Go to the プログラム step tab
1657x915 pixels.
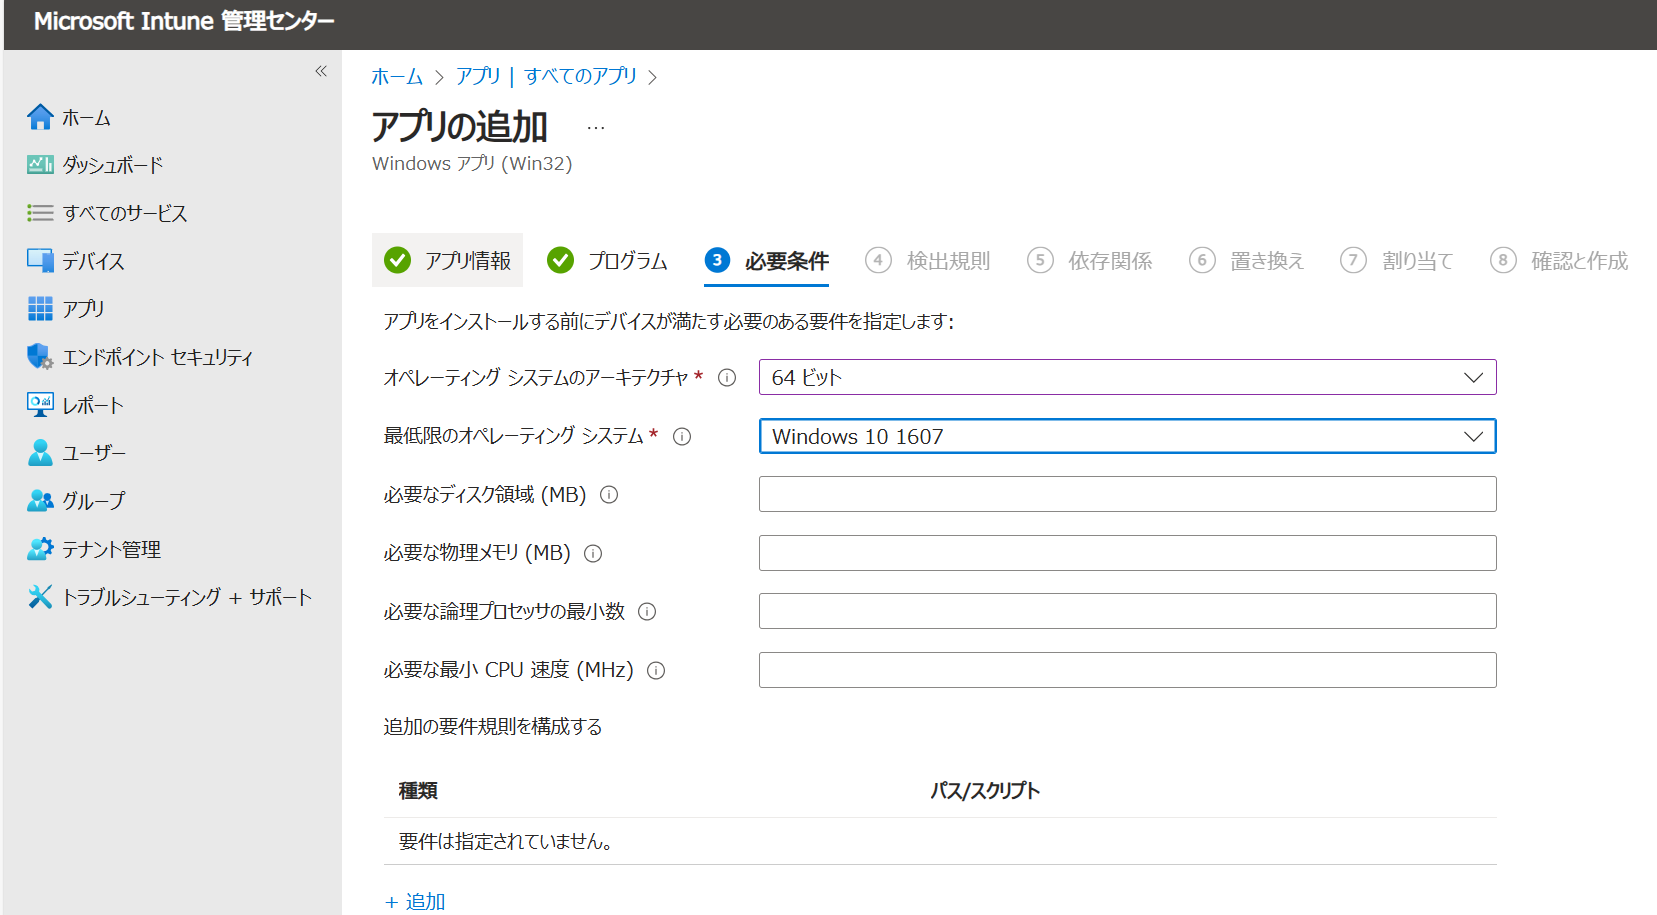pyautogui.click(x=607, y=261)
